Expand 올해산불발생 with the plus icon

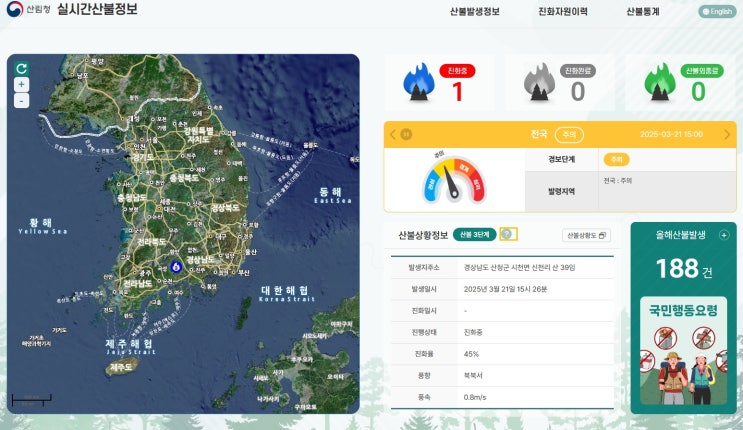[724, 235]
